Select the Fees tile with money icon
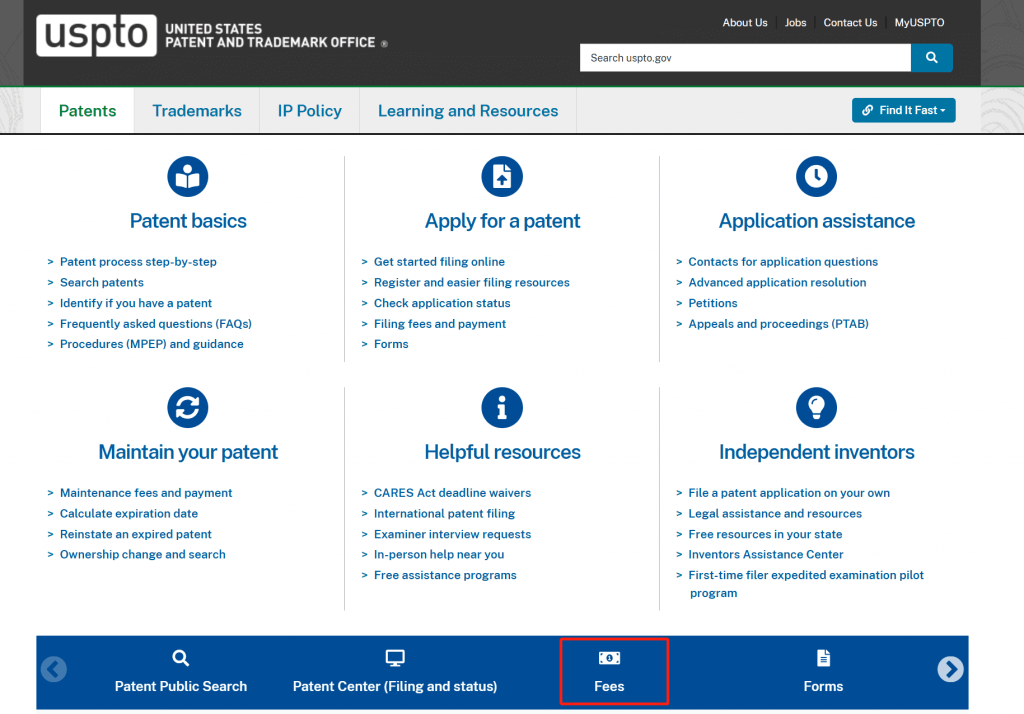 [609, 672]
